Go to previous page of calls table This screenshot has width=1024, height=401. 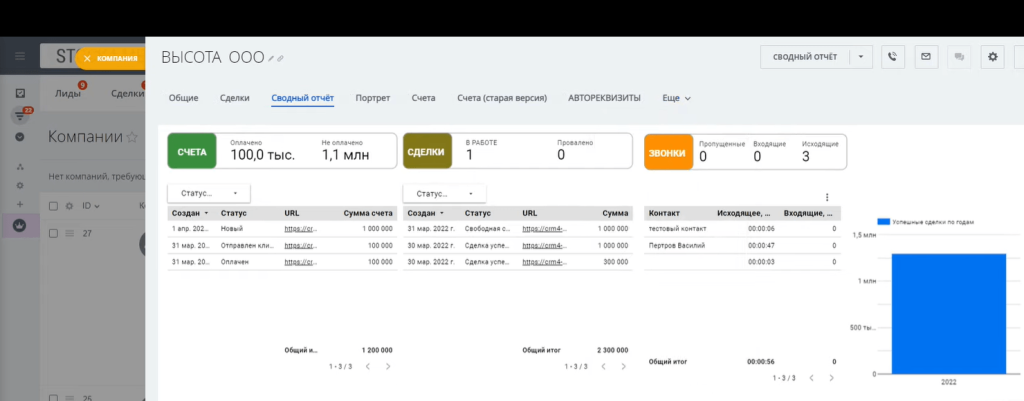[x=811, y=378]
